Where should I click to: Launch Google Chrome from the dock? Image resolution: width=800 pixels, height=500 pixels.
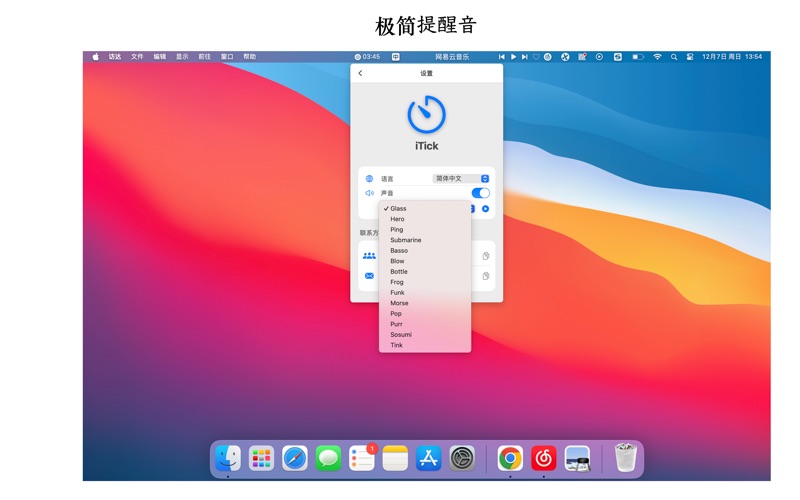[510, 458]
